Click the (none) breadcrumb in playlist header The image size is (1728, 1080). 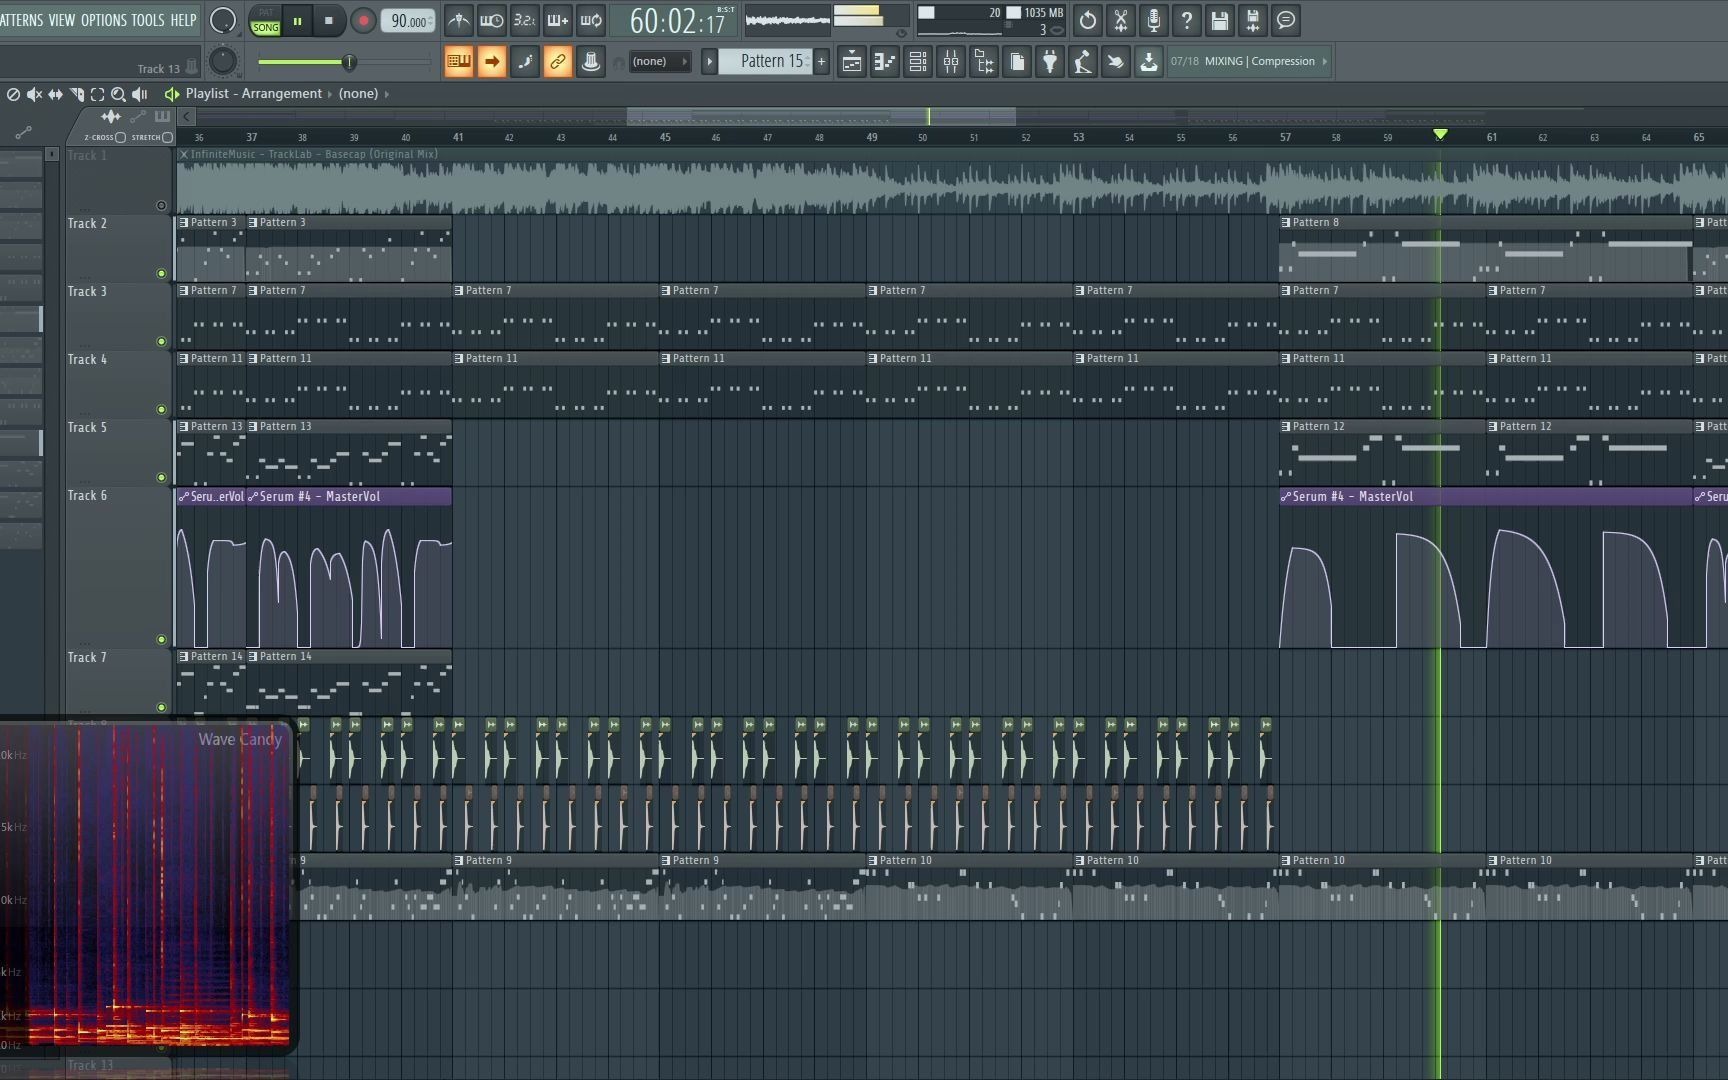[x=358, y=93]
